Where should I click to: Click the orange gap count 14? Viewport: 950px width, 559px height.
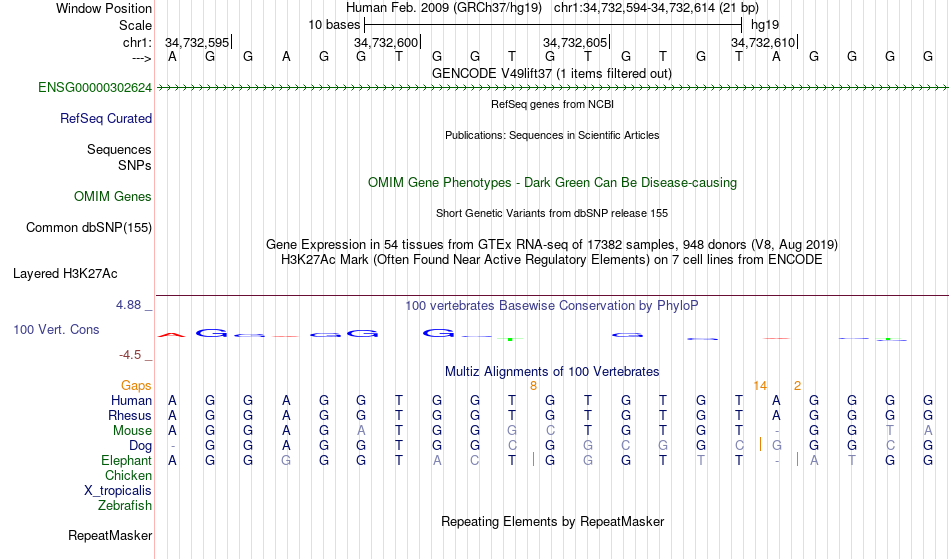(x=760, y=386)
